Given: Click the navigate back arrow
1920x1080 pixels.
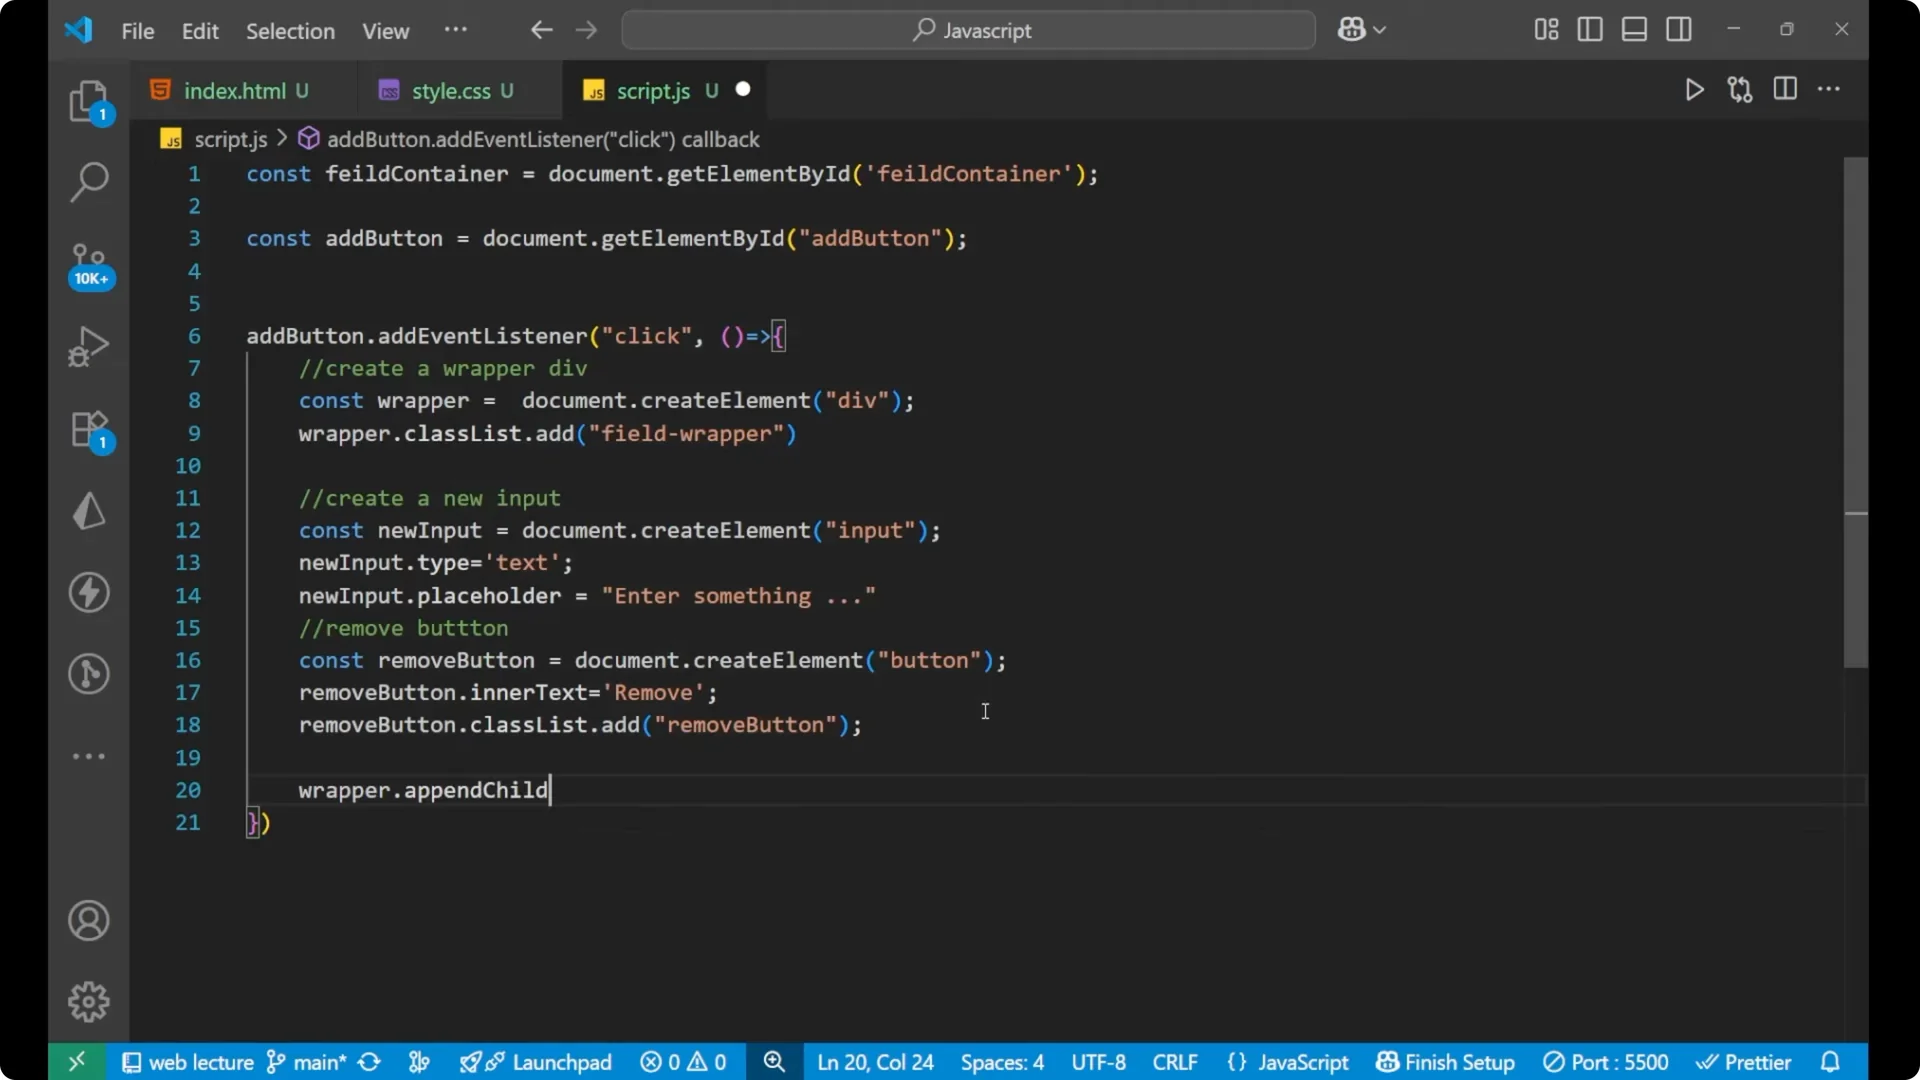Looking at the screenshot, I should 541,30.
